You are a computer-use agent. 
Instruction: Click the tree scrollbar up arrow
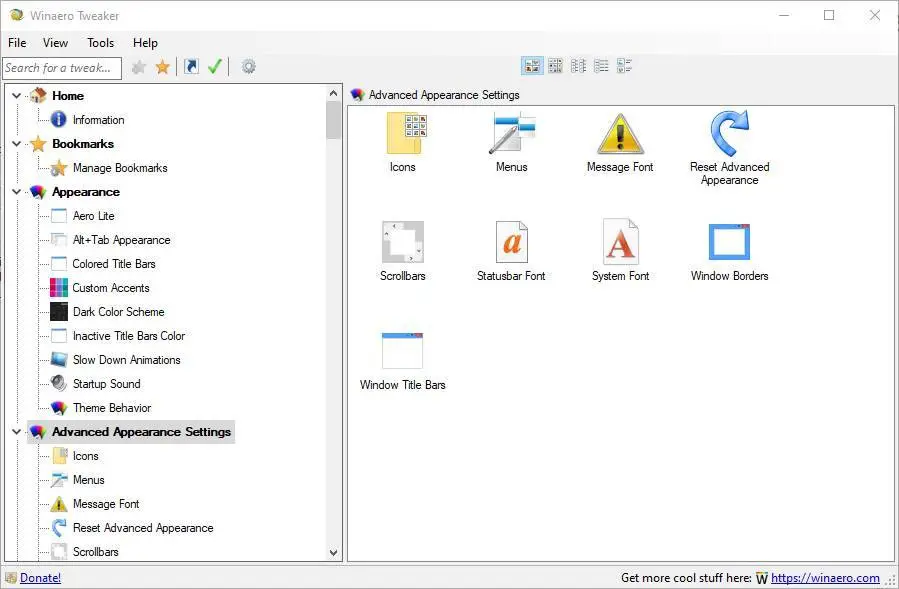[334, 93]
